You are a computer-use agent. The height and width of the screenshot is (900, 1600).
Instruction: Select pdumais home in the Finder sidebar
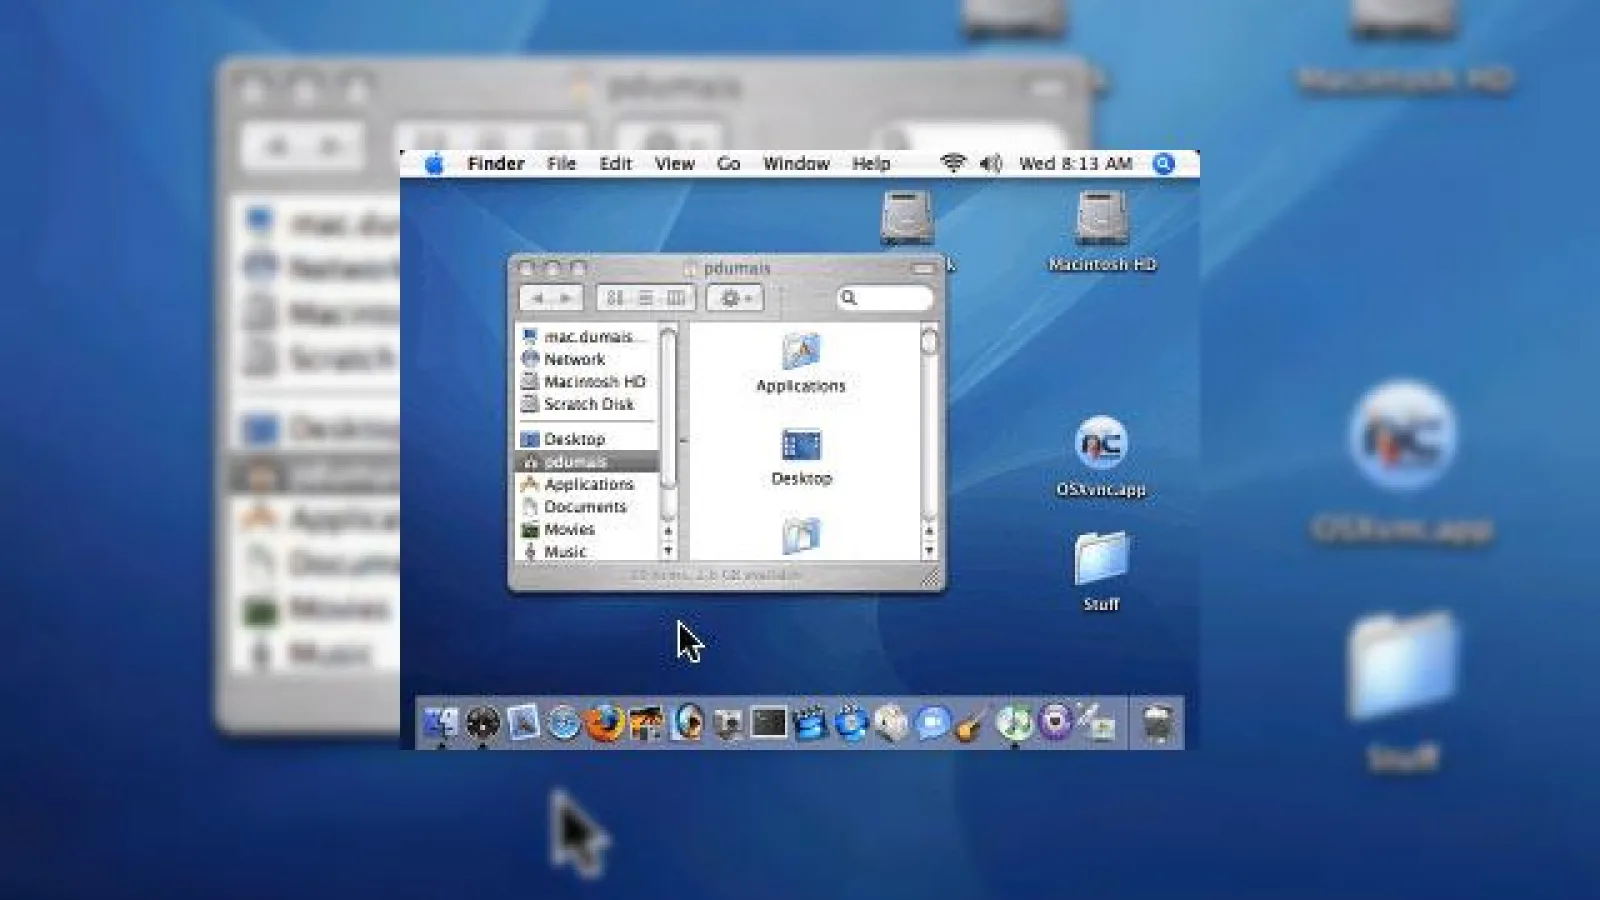(x=587, y=461)
